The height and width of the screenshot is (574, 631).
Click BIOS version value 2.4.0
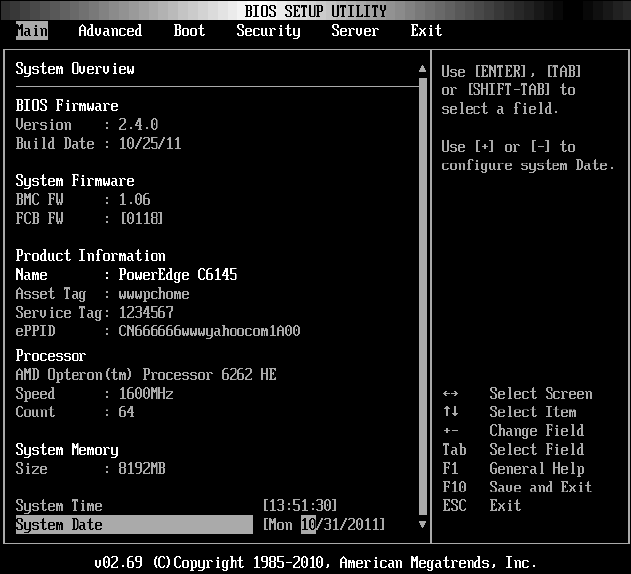138,125
